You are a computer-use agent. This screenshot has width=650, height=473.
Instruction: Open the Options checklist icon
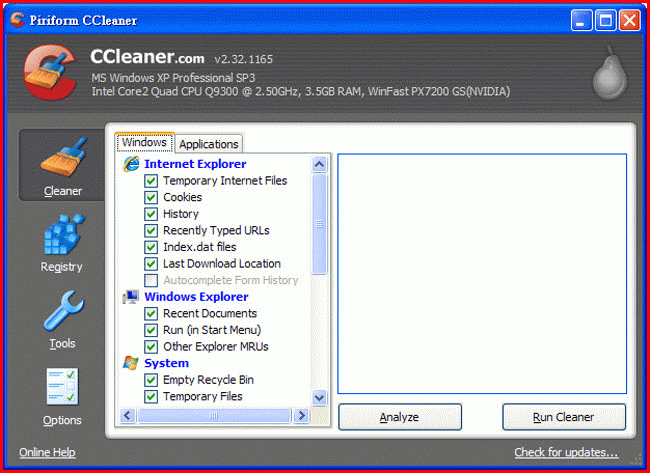pyautogui.click(x=62, y=386)
